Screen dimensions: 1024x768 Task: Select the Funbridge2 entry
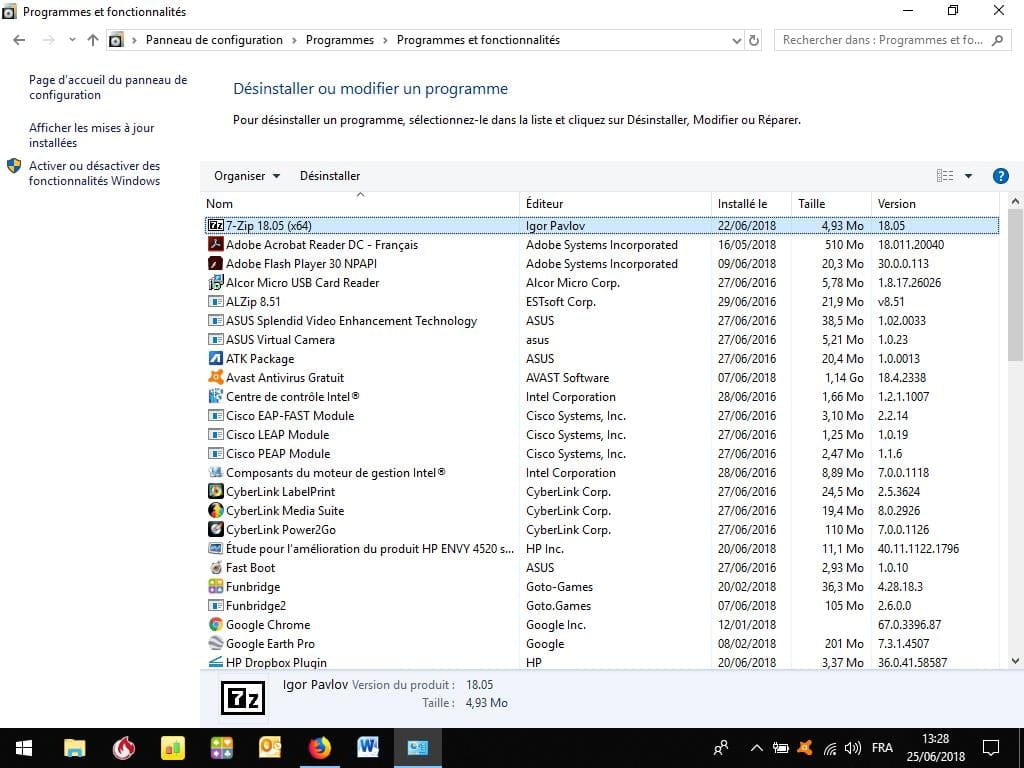[x=601, y=605]
